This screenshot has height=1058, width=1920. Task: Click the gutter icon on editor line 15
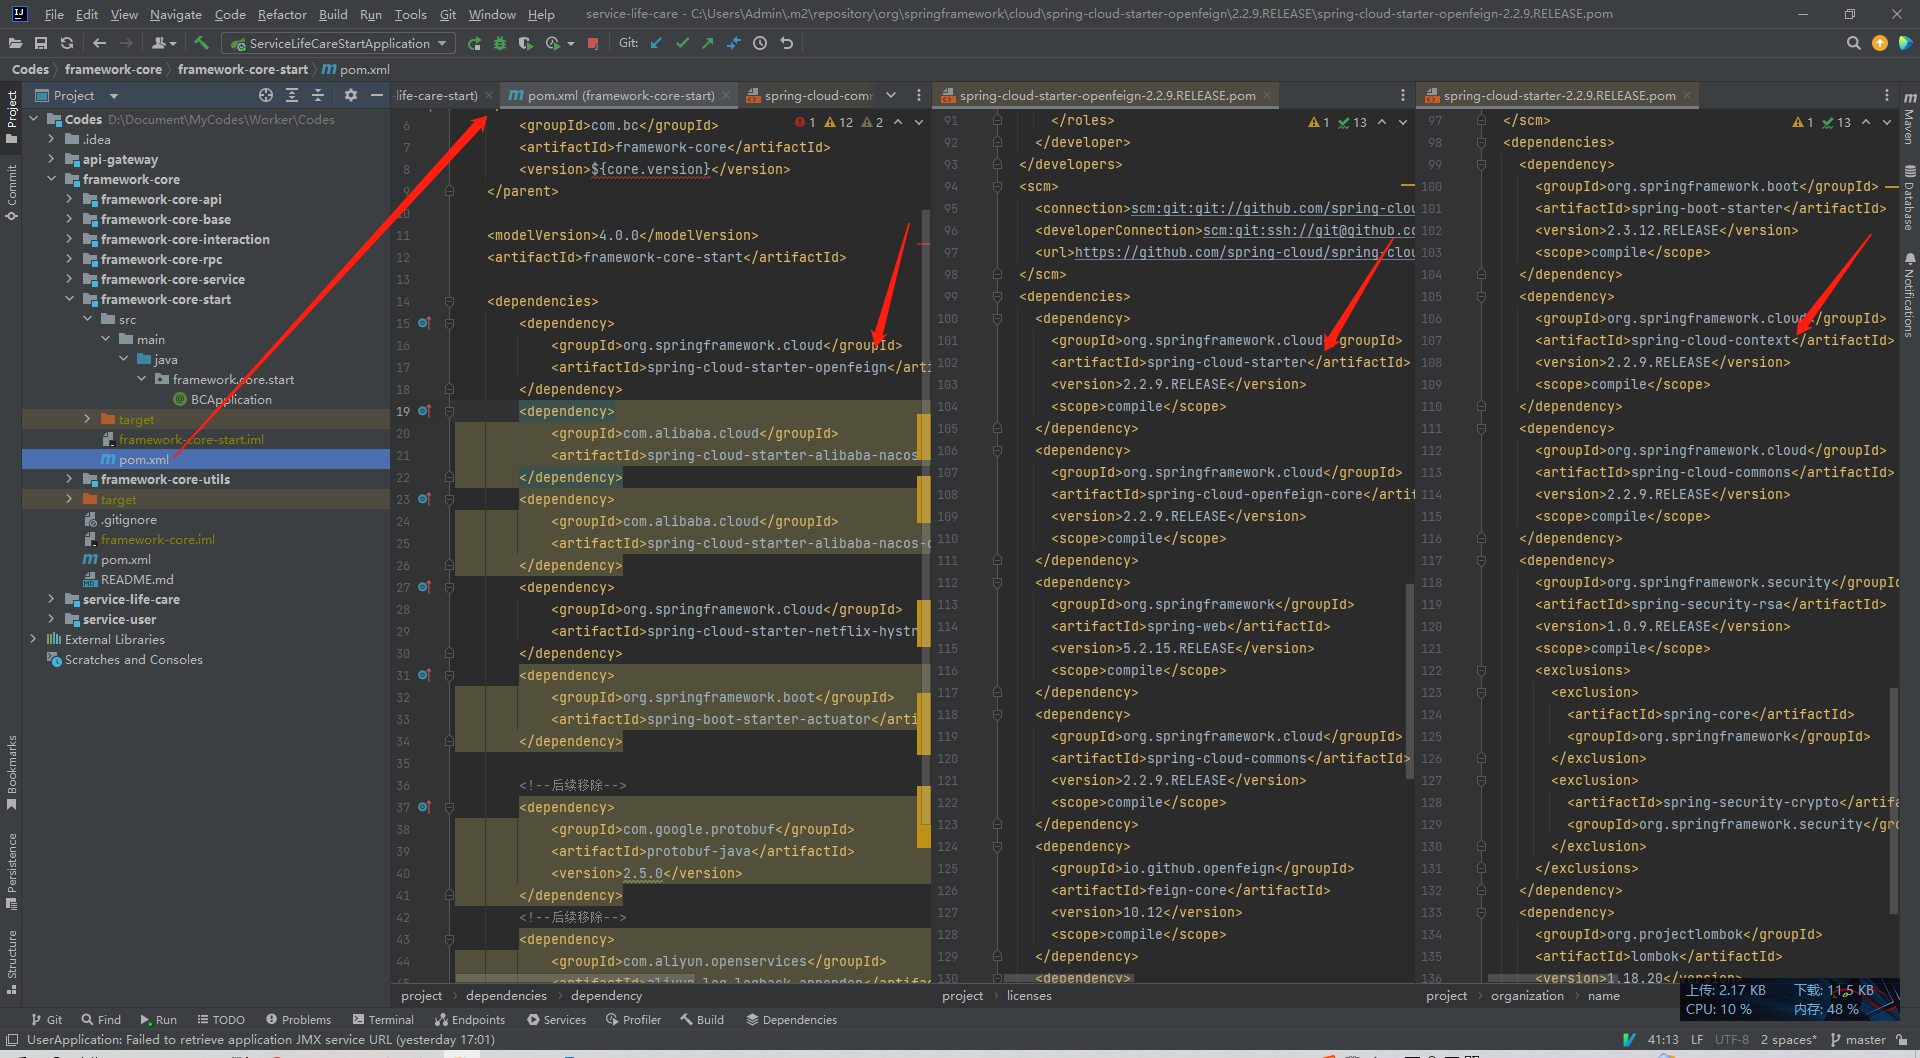(424, 323)
